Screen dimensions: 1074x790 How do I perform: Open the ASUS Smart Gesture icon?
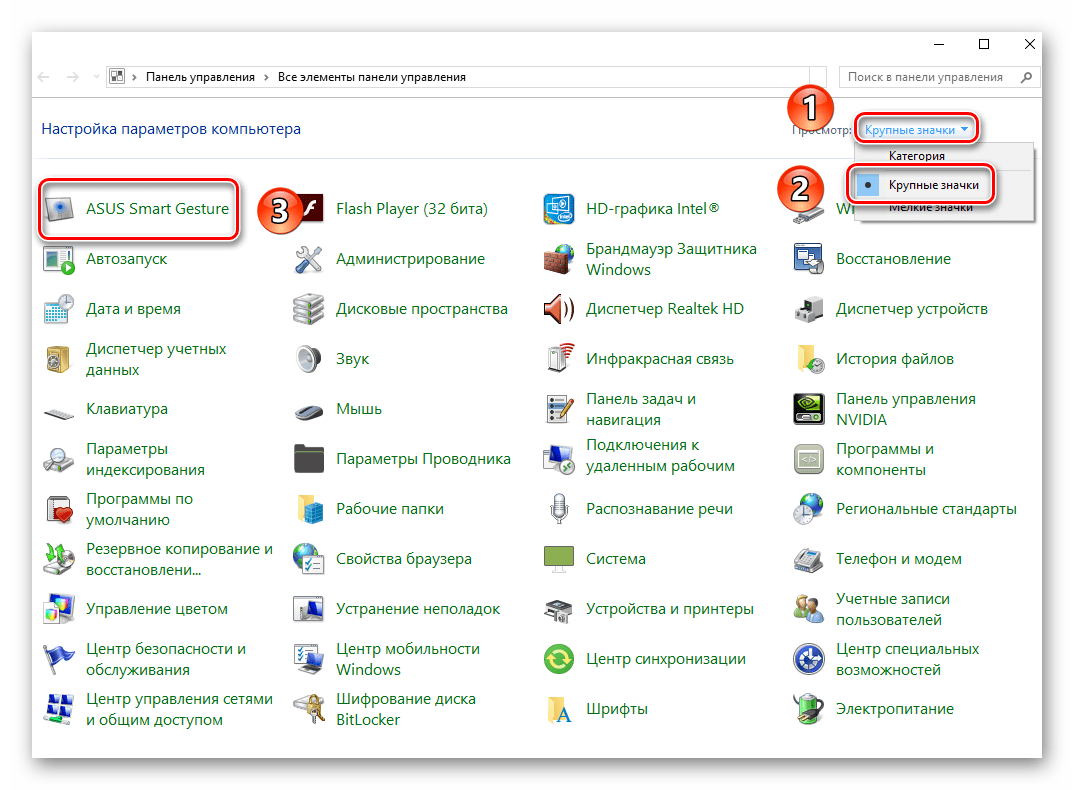(59, 209)
